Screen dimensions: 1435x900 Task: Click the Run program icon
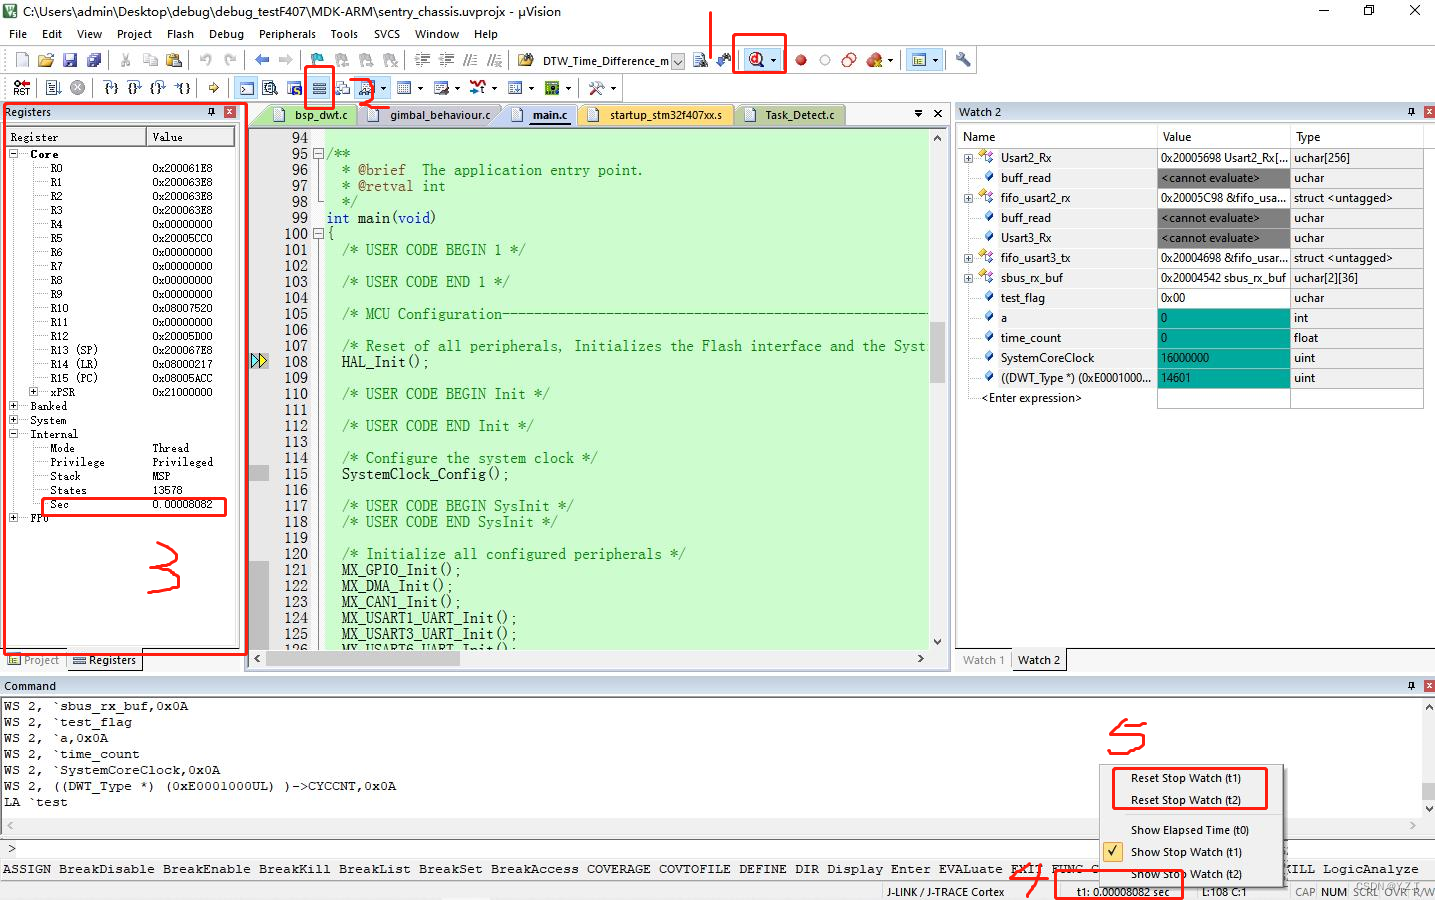pos(53,88)
